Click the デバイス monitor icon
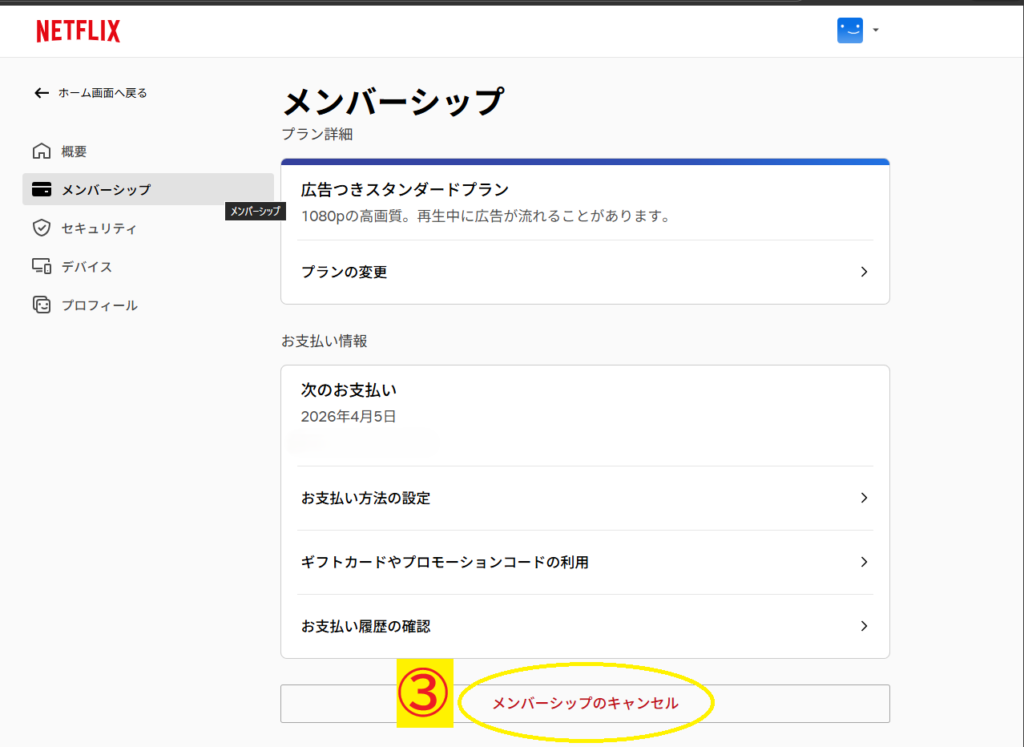Screen dimensions: 1024x747 pos(41,267)
